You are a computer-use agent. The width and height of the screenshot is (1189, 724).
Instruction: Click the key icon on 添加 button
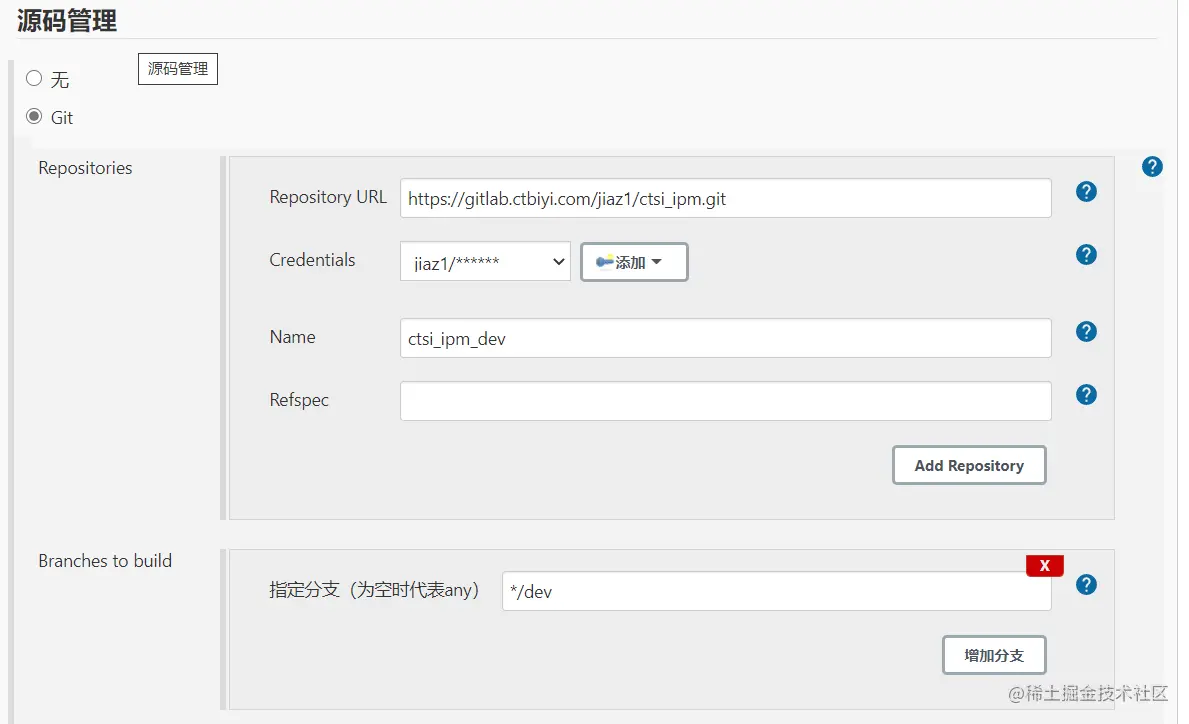[604, 262]
